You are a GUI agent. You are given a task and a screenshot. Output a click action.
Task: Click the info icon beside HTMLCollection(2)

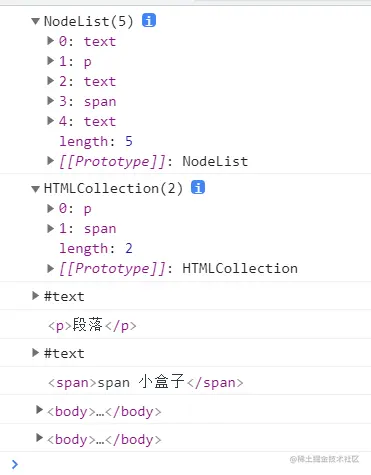click(198, 187)
